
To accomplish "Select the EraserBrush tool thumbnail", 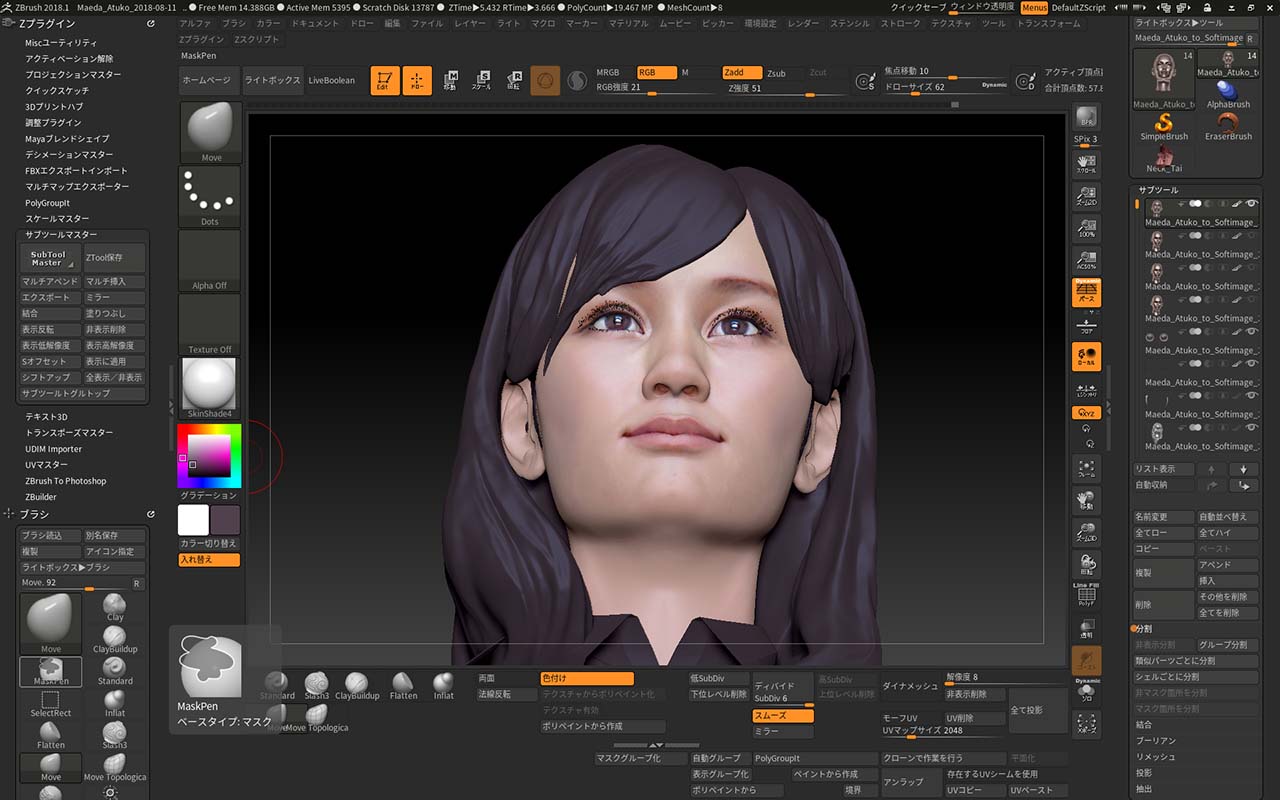I will coord(1228,127).
